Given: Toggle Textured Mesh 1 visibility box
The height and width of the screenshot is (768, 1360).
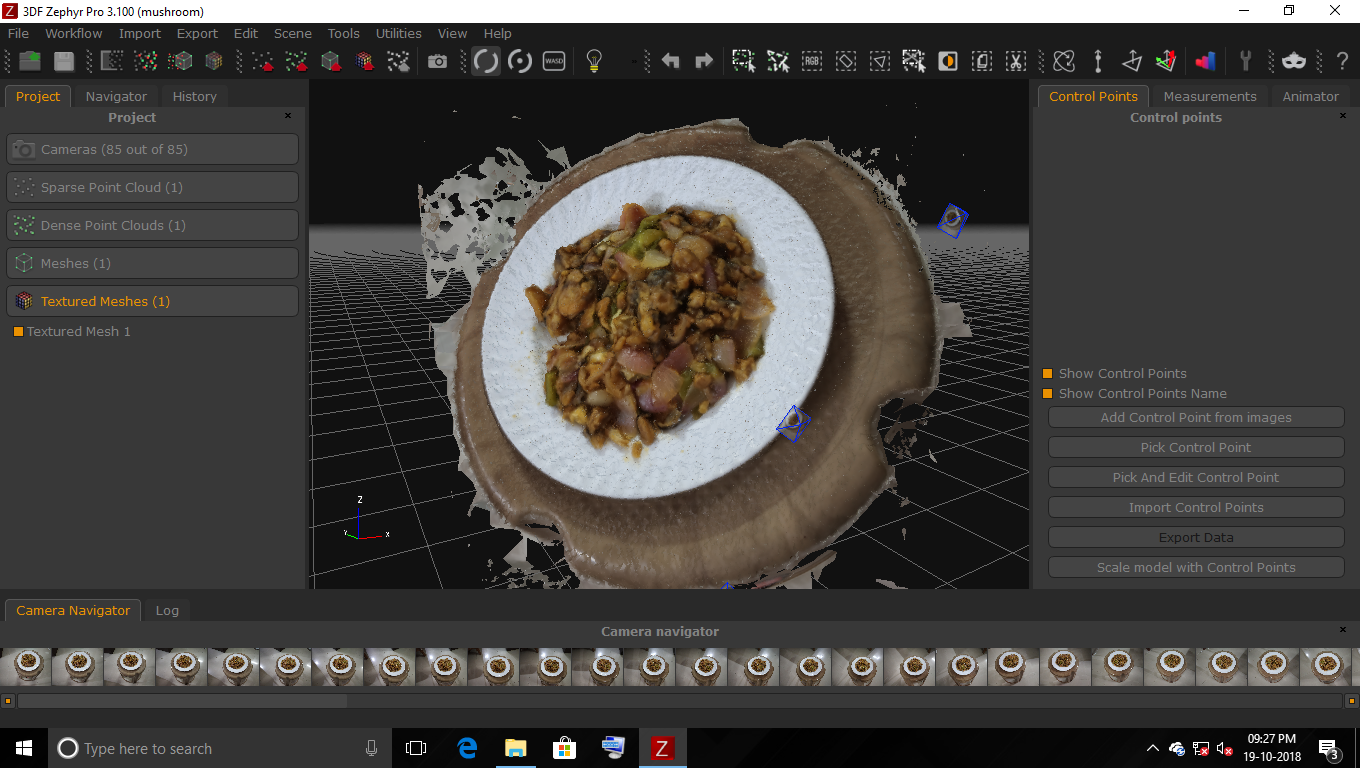Looking at the screenshot, I should tap(18, 332).
